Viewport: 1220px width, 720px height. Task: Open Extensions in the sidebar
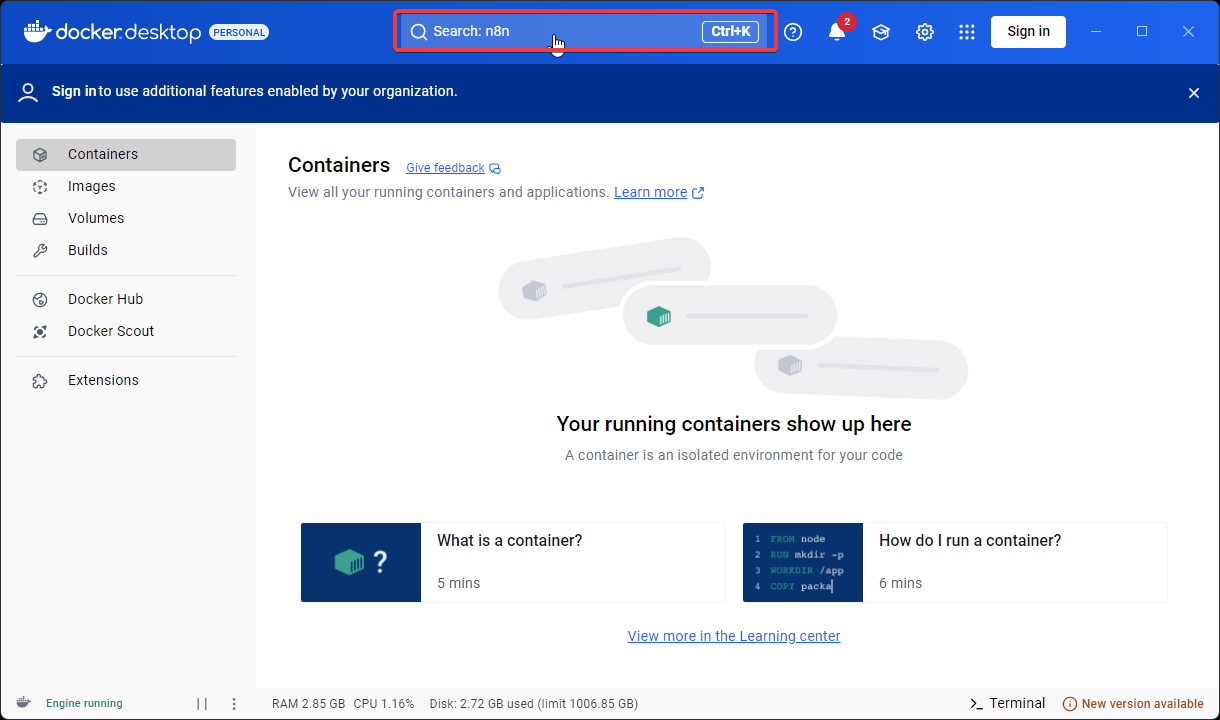point(126,381)
